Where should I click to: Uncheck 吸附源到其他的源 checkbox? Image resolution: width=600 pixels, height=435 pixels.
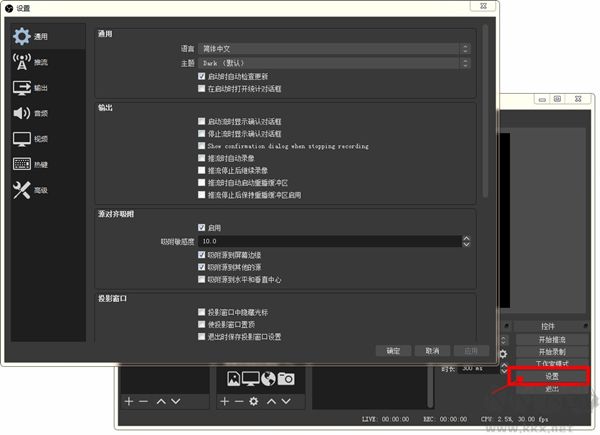click(x=202, y=267)
